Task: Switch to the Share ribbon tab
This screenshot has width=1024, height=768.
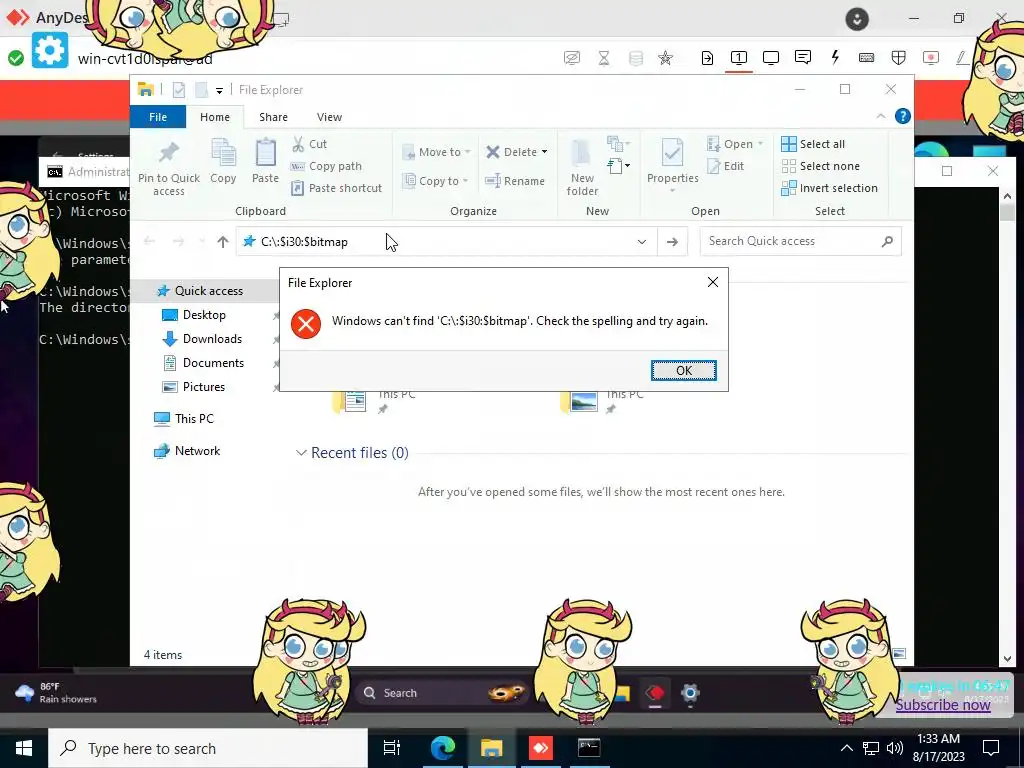Action: [x=273, y=117]
